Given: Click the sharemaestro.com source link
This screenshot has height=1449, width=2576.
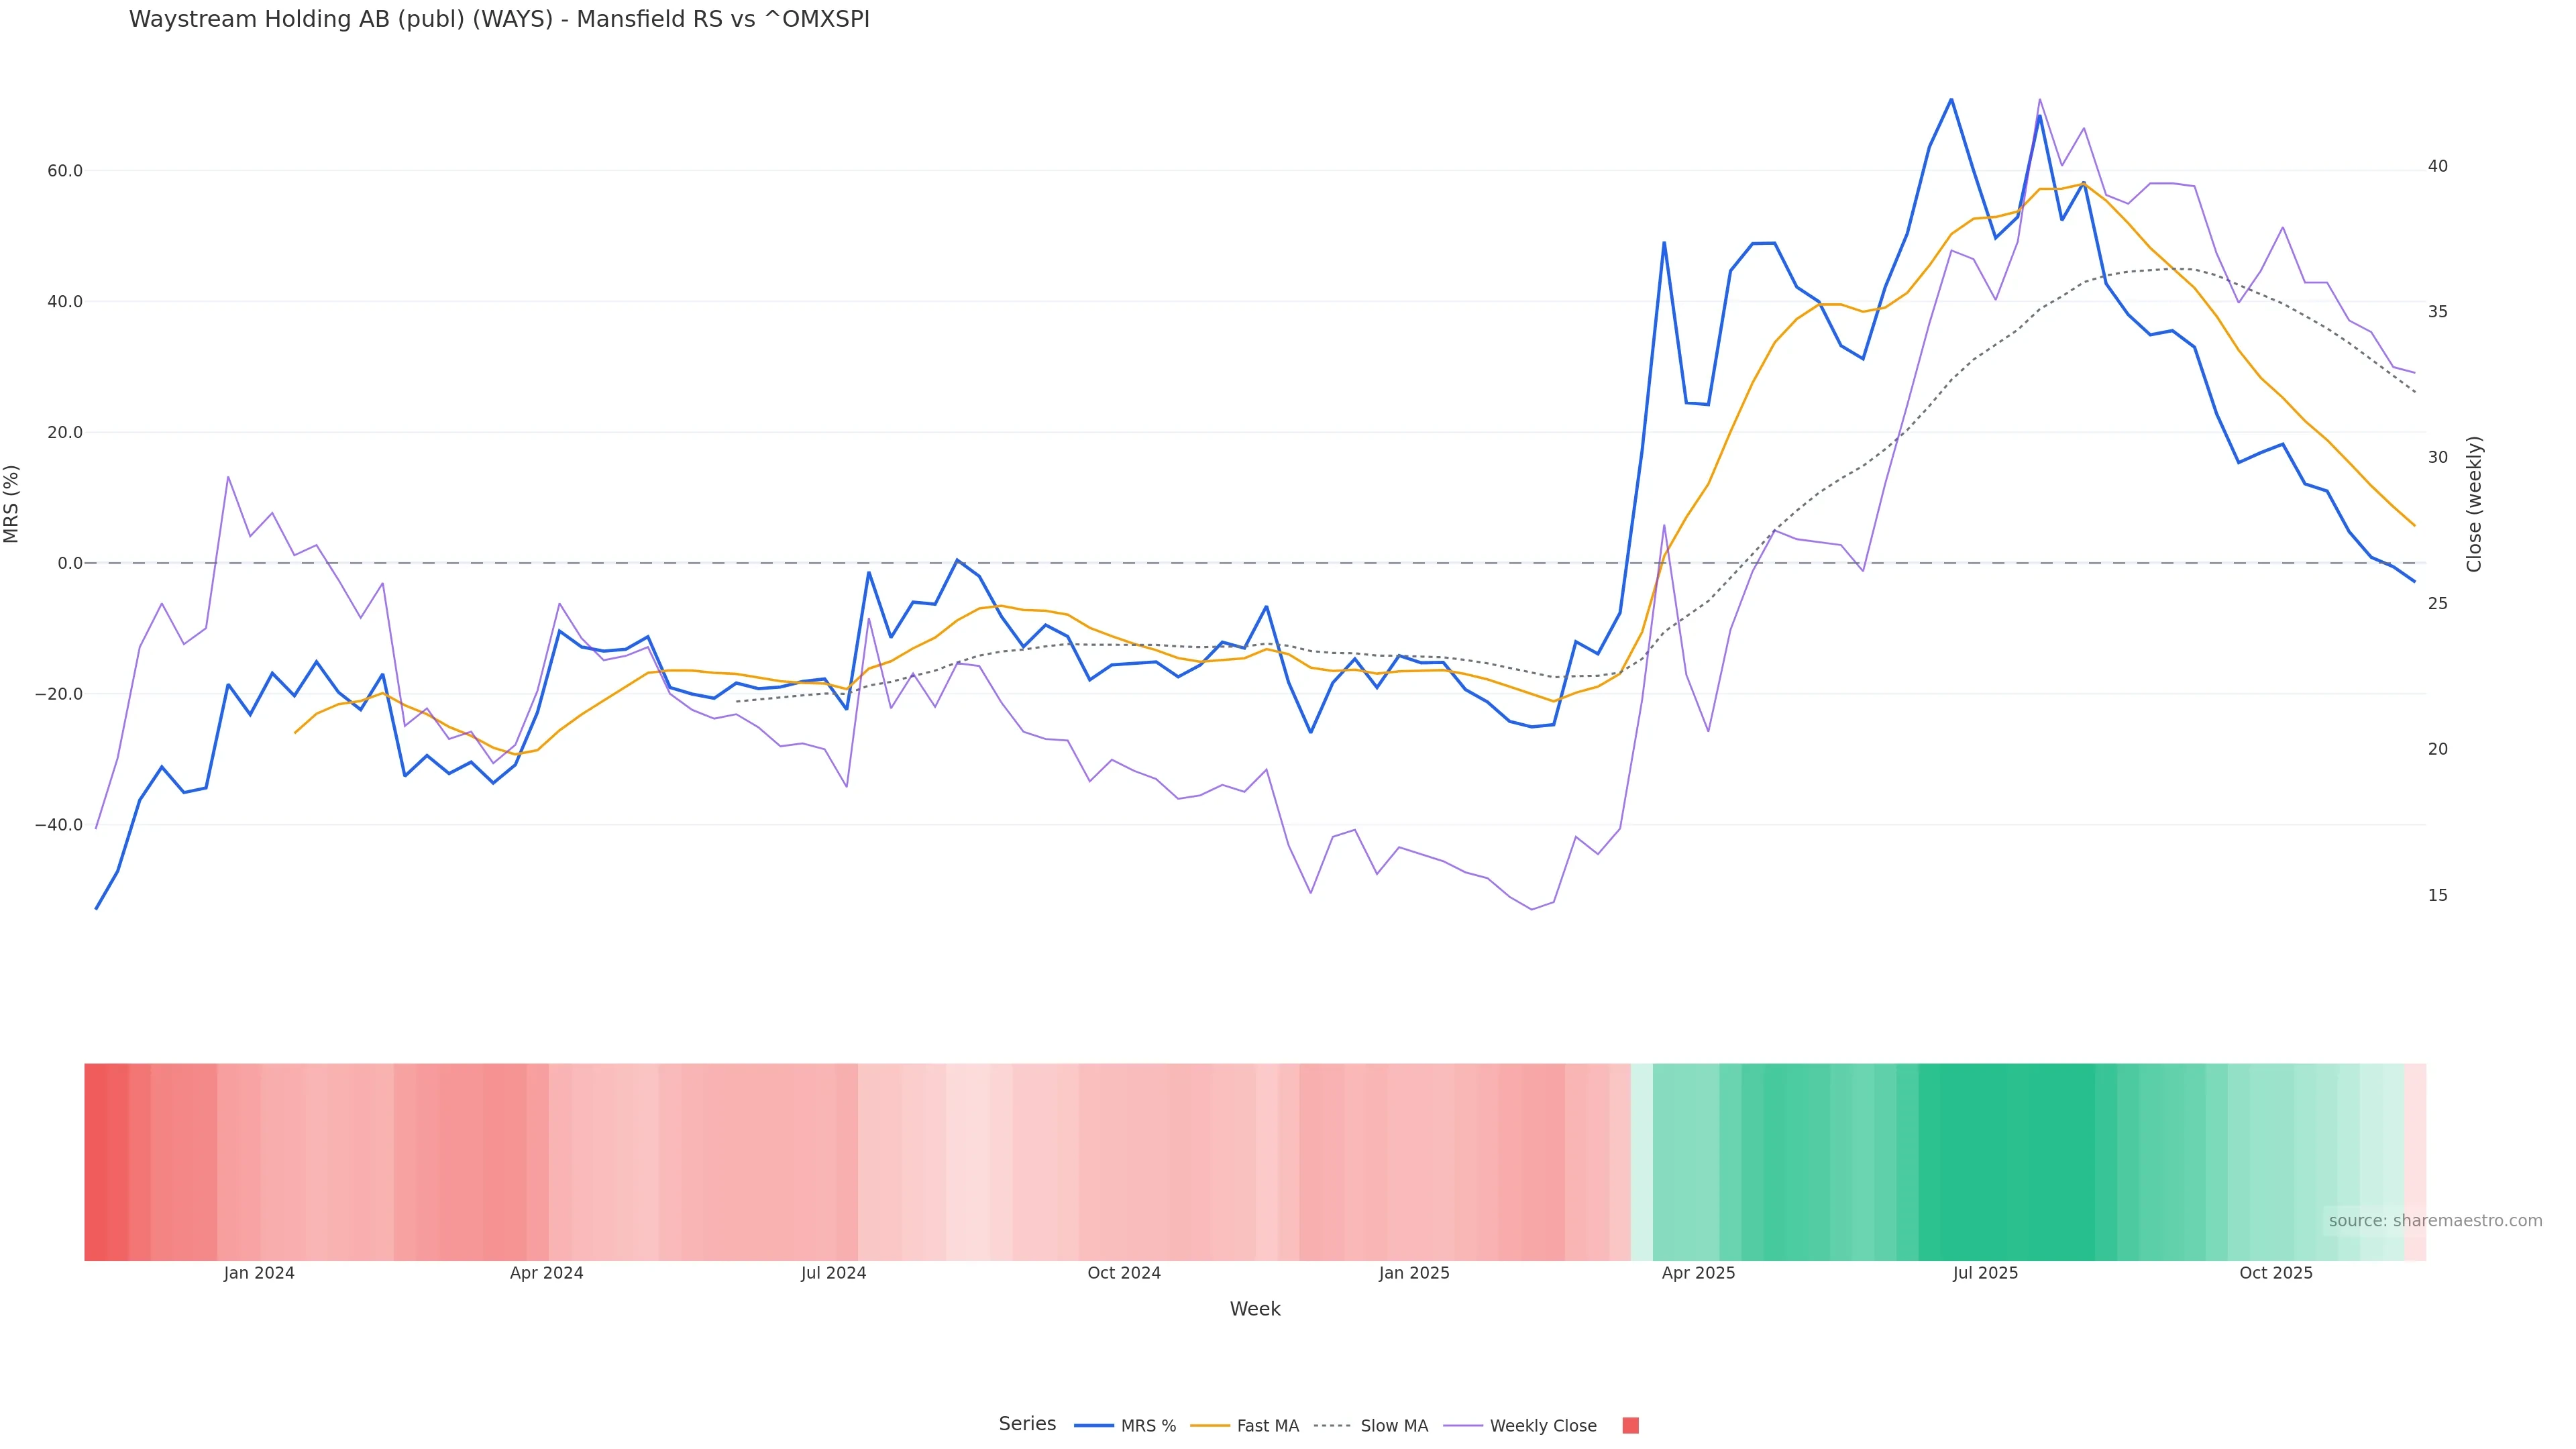Looking at the screenshot, I should [x=2435, y=1221].
